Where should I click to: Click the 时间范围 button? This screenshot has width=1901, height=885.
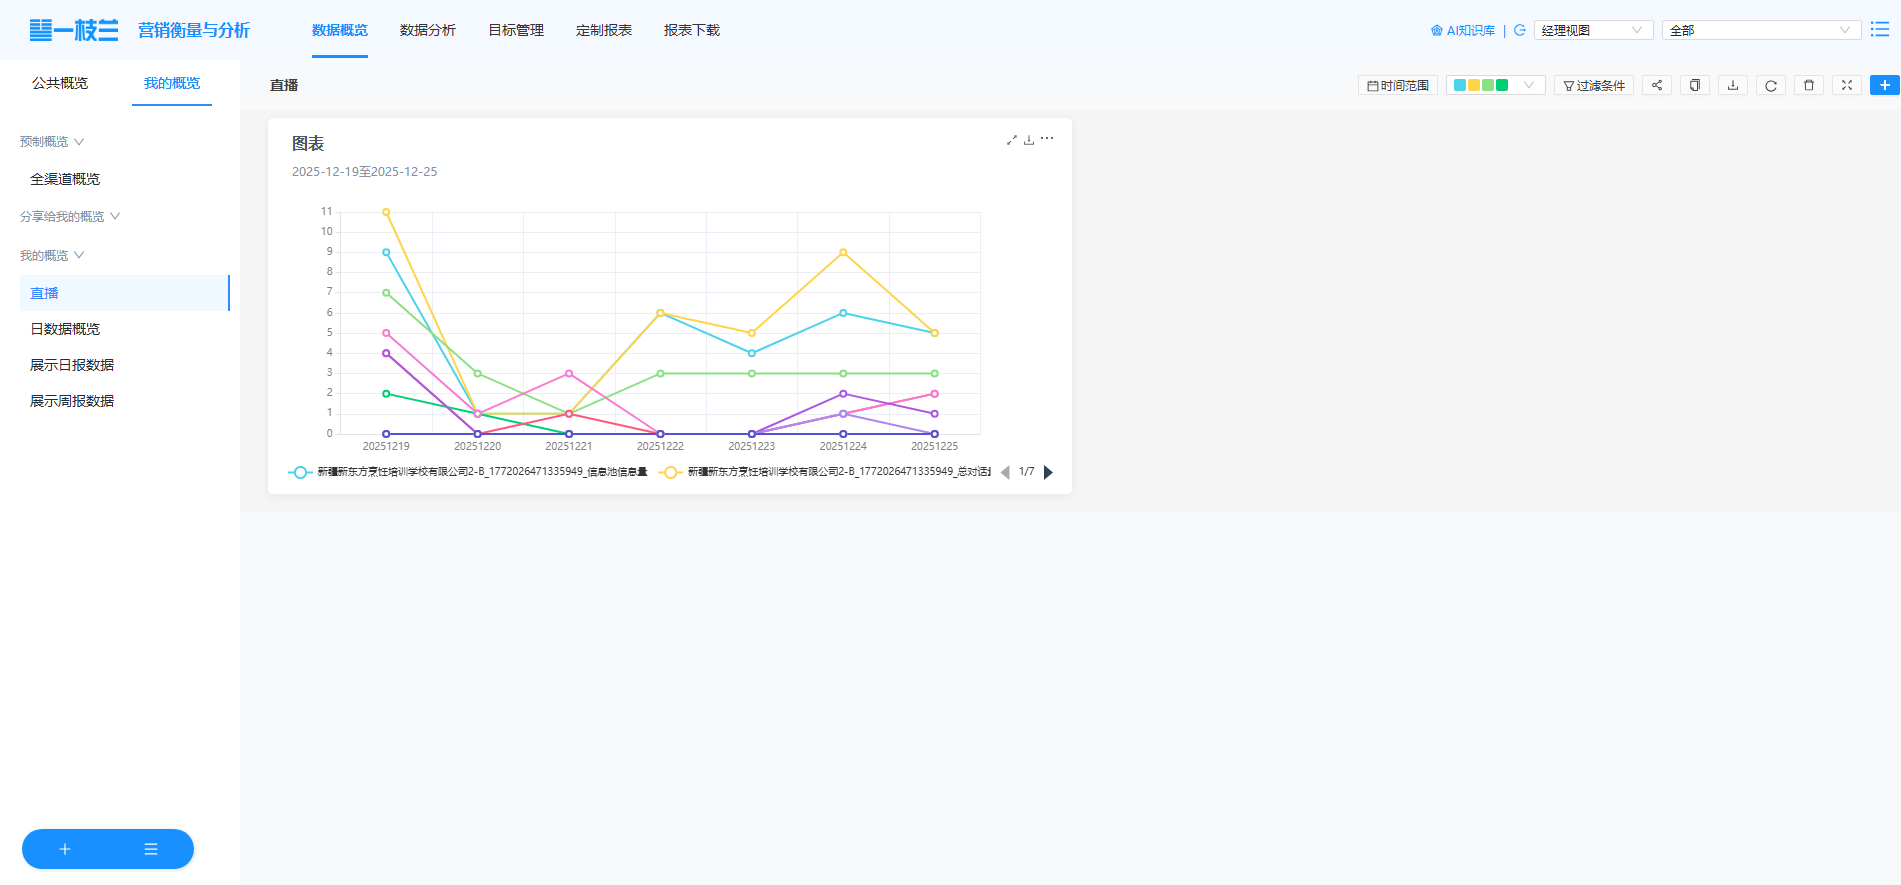click(x=1398, y=86)
